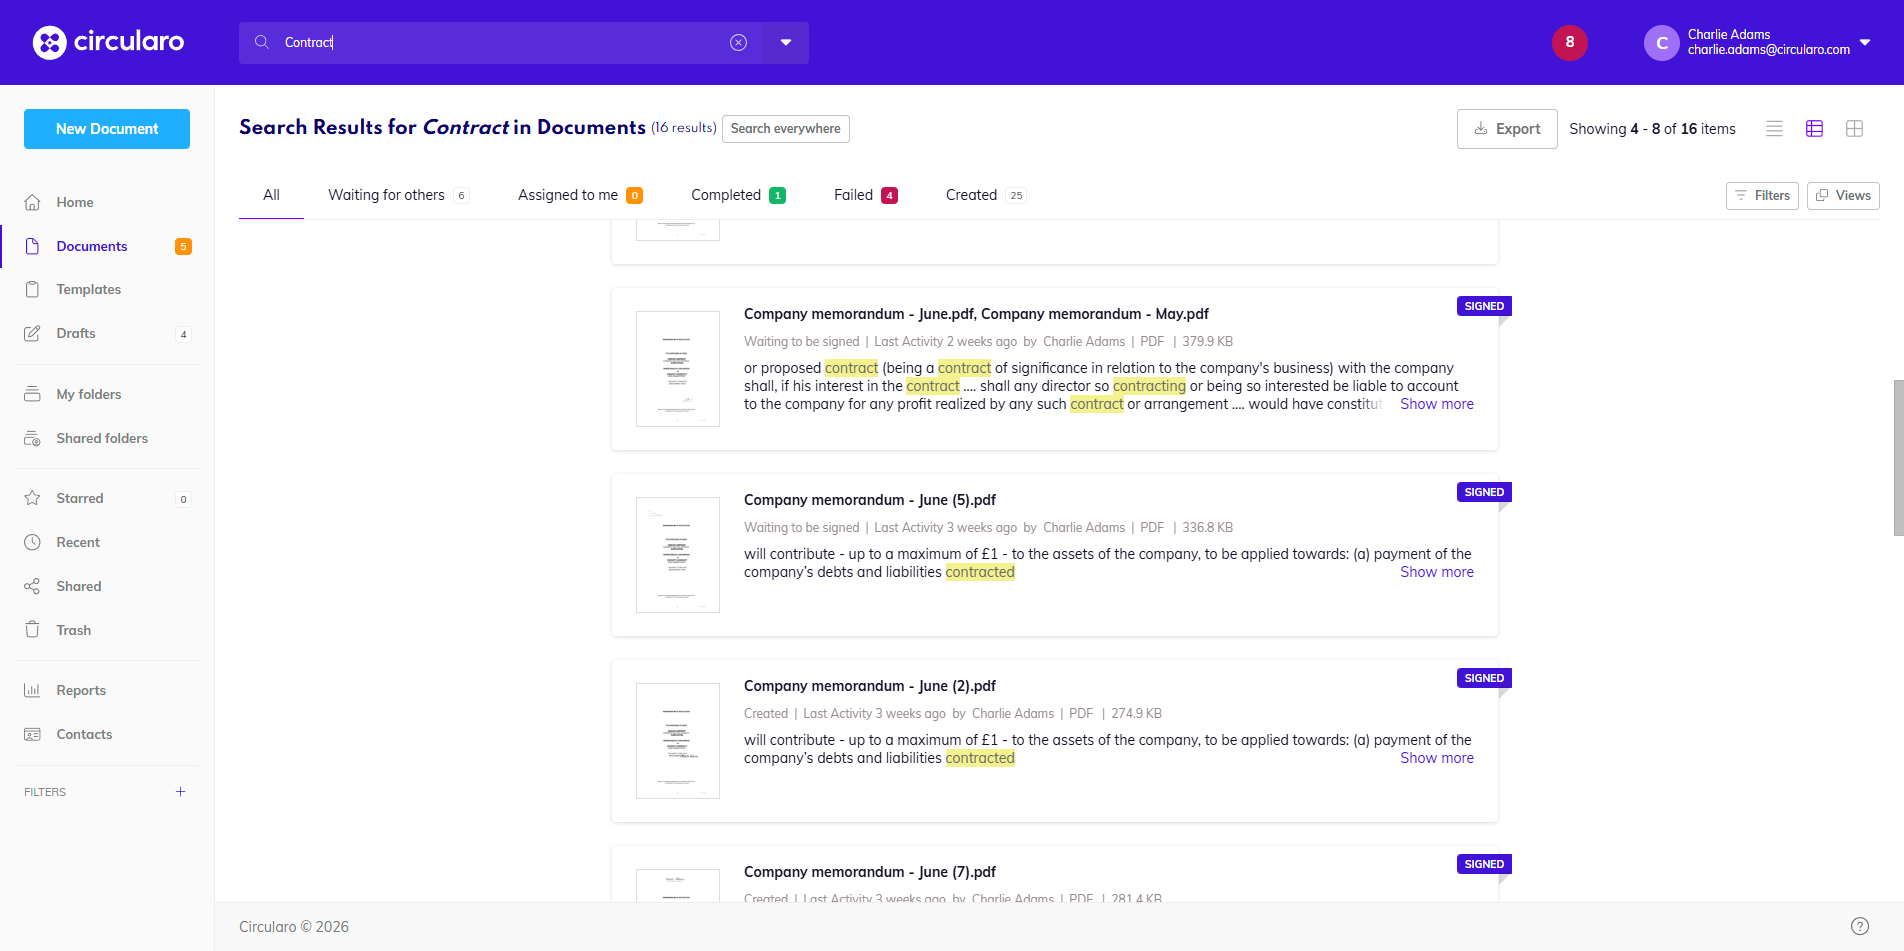Open the search options dropdown arrow
Image resolution: width=1904 pixels, height=951 pixels.
click(x=786, y=42)
